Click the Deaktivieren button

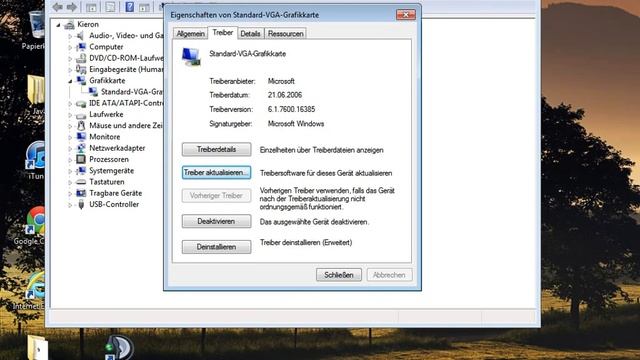[x=216, y=221]
